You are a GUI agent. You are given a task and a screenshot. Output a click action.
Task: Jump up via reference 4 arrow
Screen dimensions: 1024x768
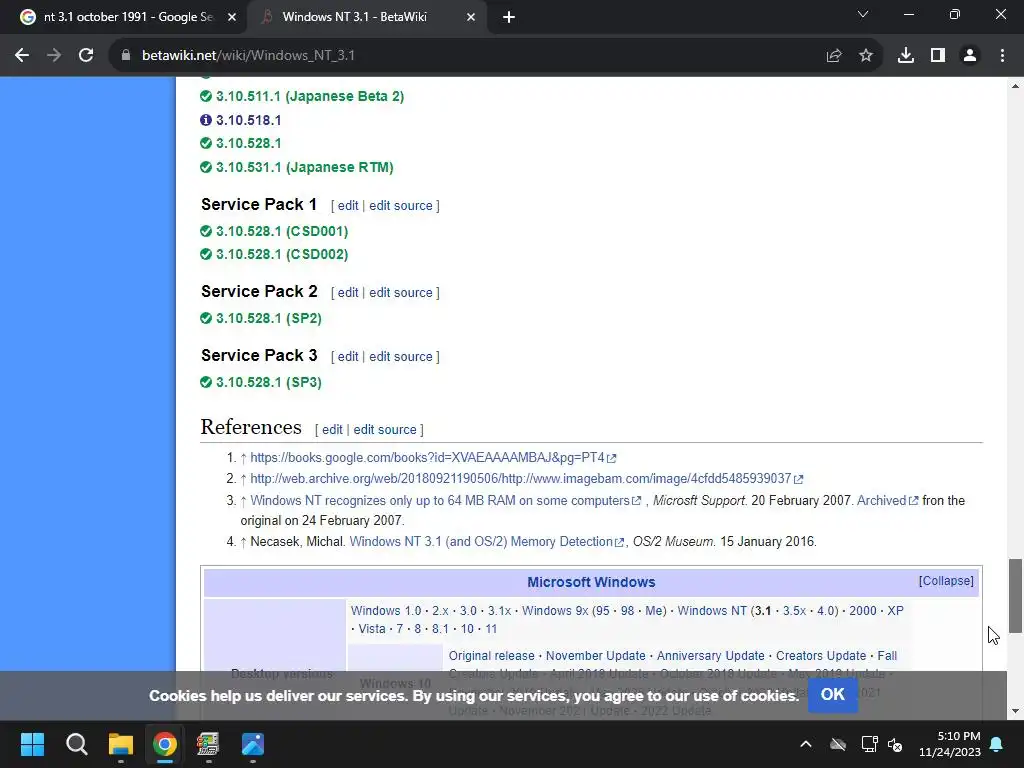pyautogui.click(x=244, y=542)
